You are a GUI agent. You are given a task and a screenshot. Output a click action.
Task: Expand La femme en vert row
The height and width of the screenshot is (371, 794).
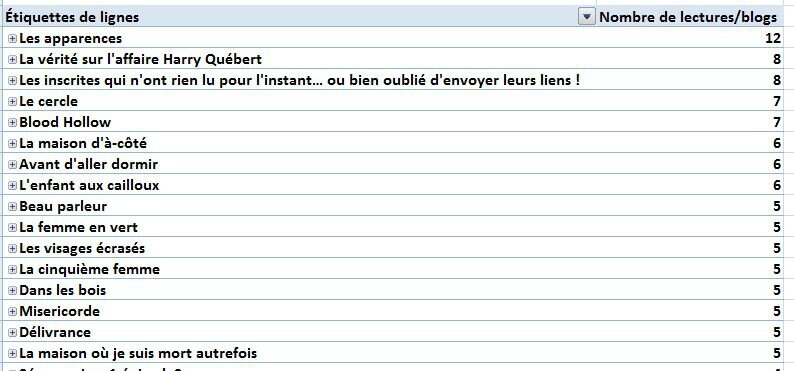point(13,228)
